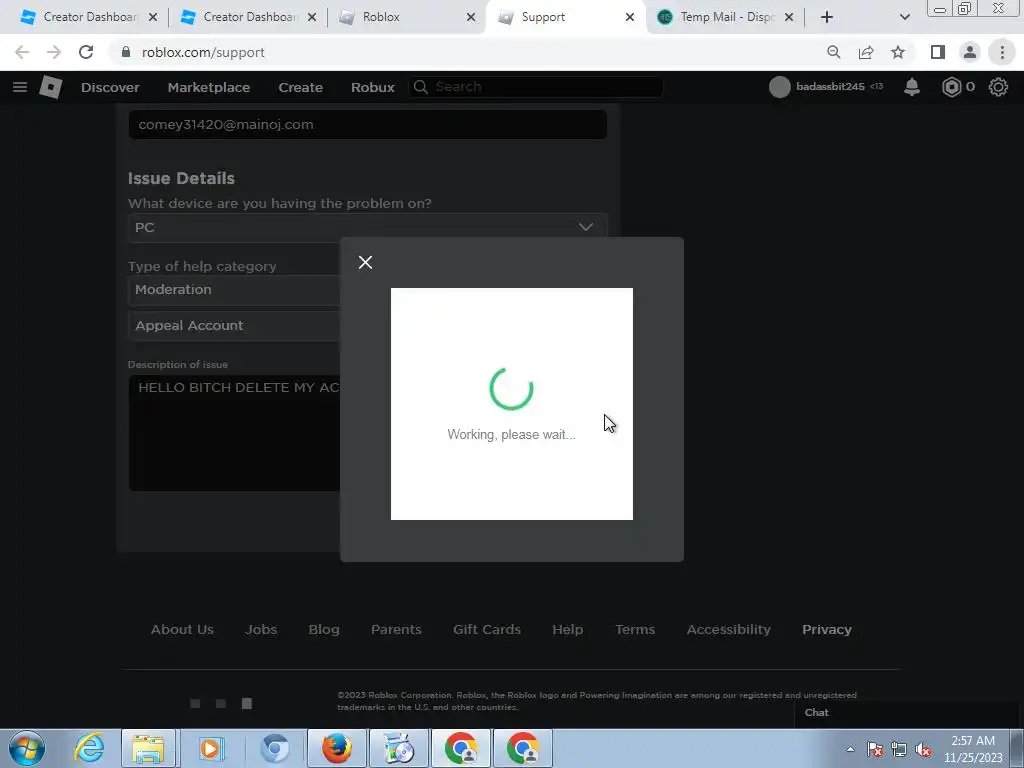Open the settings gear icon
Image resolution: width=1024 pixels, height=768 pixels.
tap(998, 87)
